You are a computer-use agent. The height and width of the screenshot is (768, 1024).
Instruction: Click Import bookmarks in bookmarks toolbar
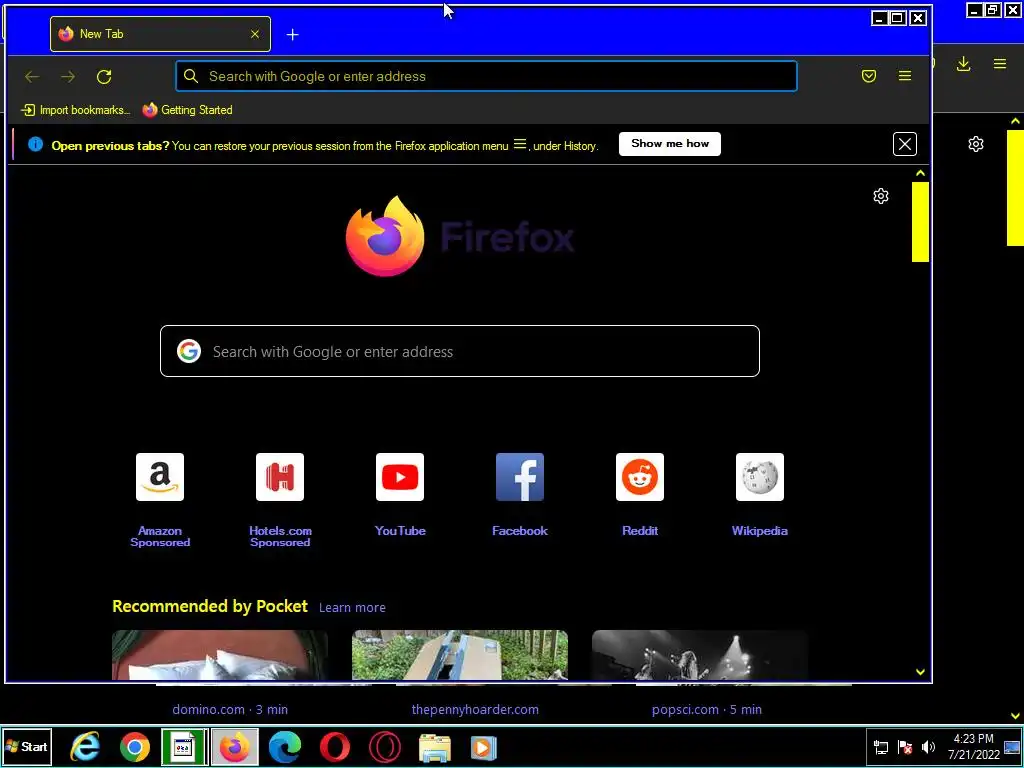(x=76, y=110)
